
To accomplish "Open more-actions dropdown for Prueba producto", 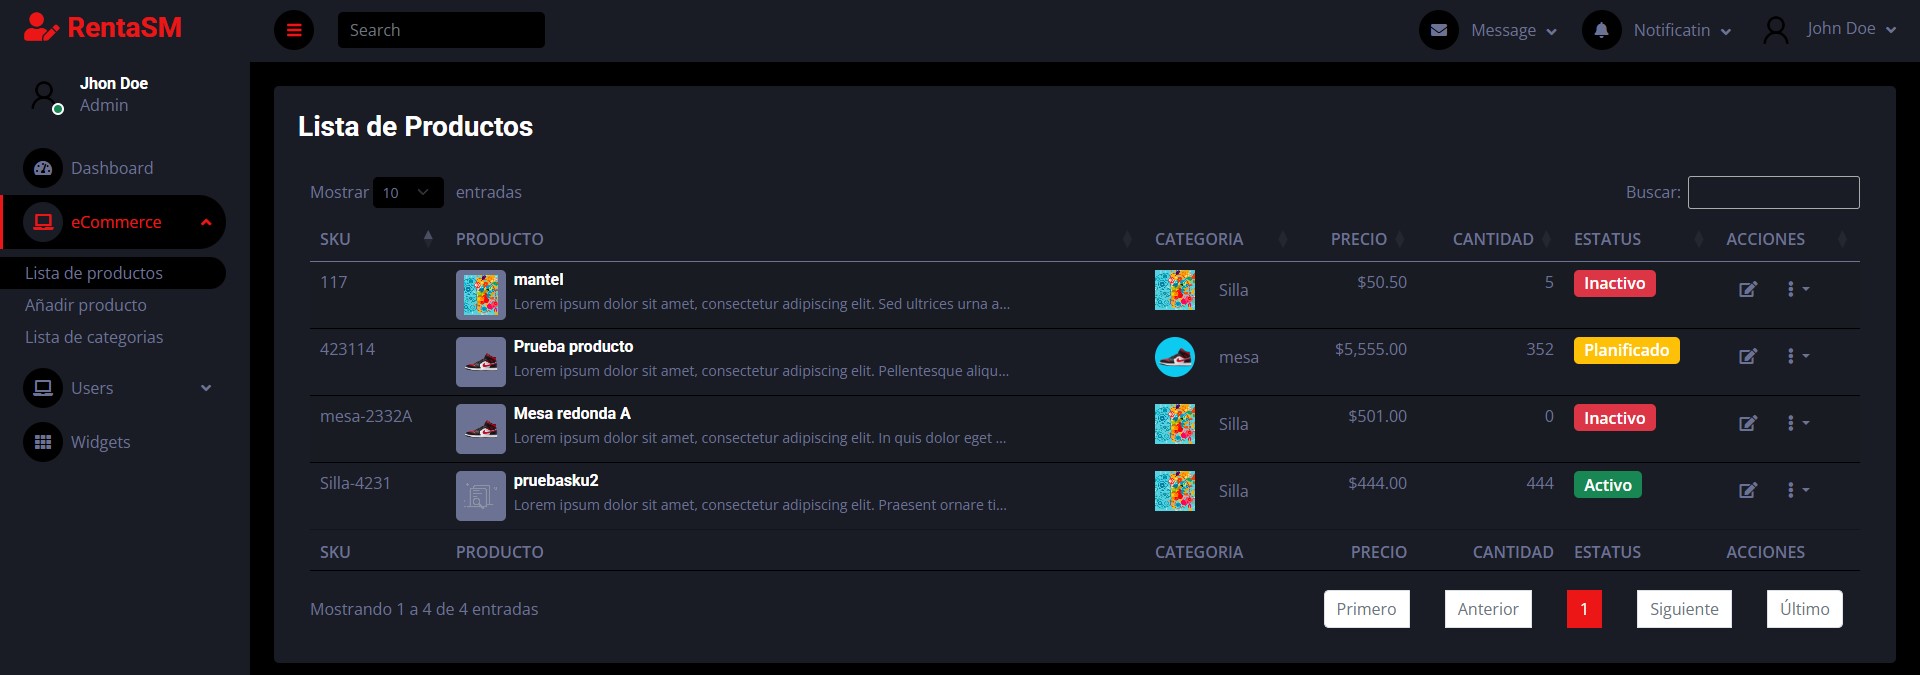I will click(x=1797, y=356).
